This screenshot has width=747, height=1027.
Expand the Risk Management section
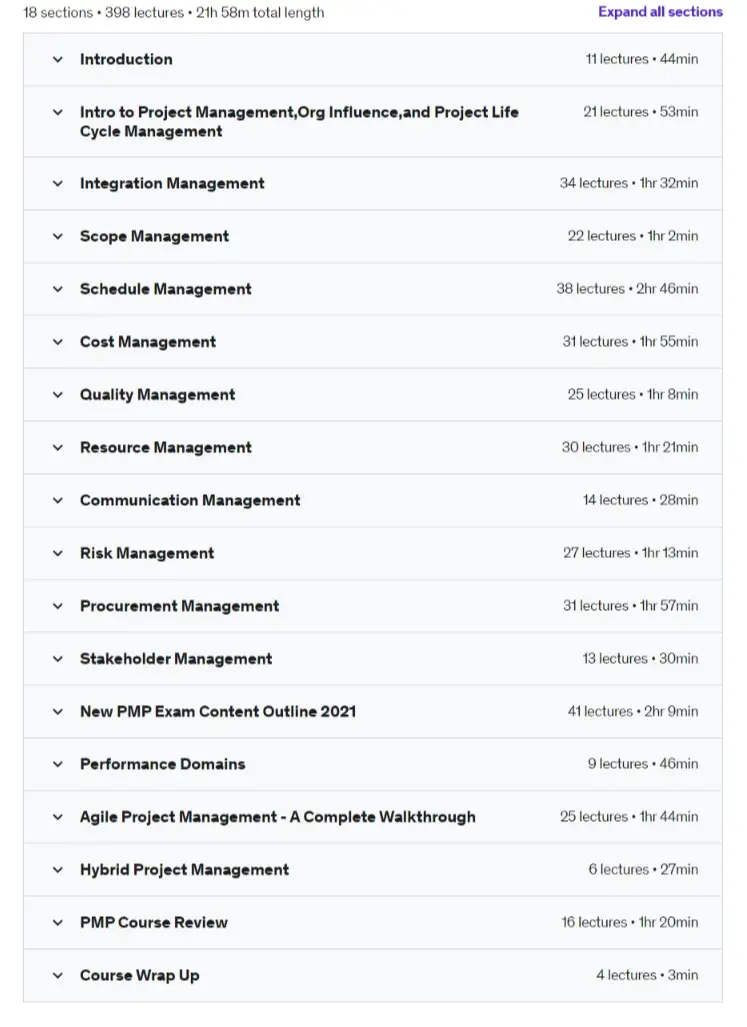click(146, 553)
